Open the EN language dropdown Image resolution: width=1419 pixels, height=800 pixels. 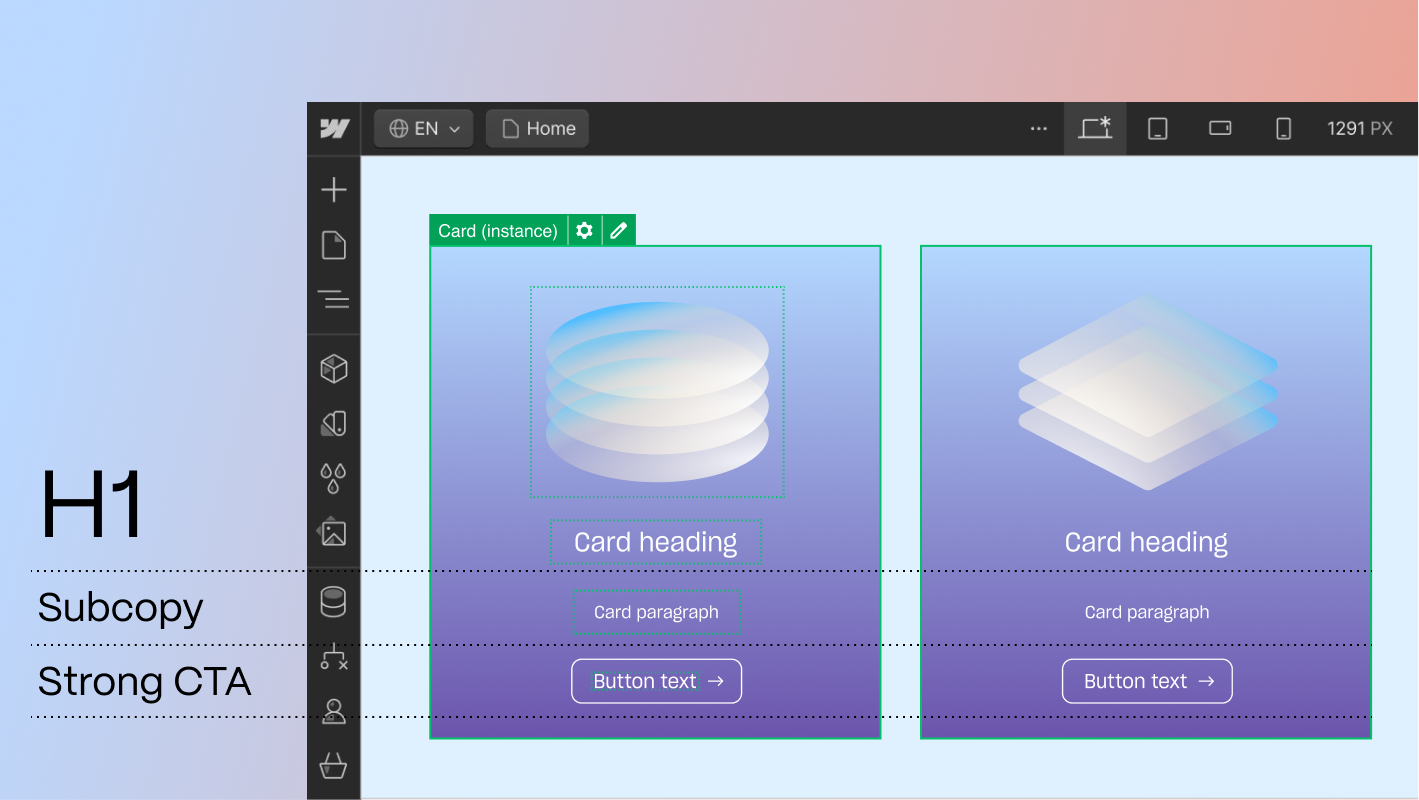point(422,128)
